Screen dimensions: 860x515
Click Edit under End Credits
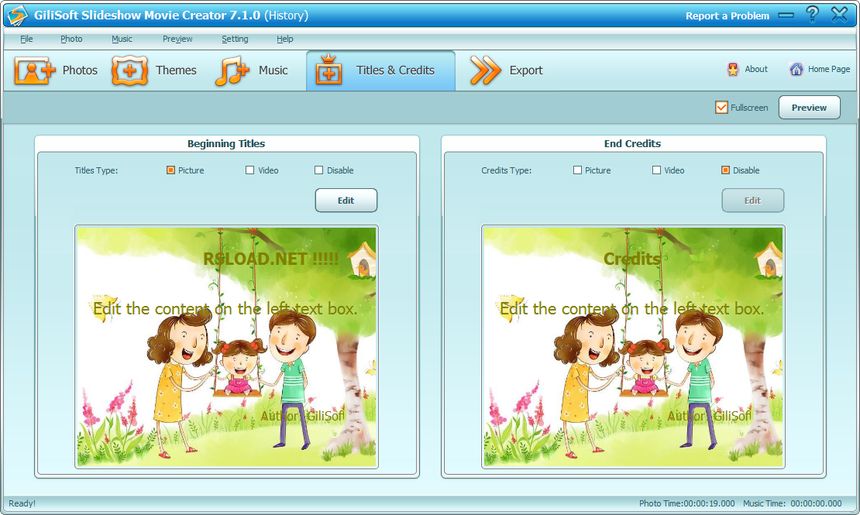click(752, 200)
